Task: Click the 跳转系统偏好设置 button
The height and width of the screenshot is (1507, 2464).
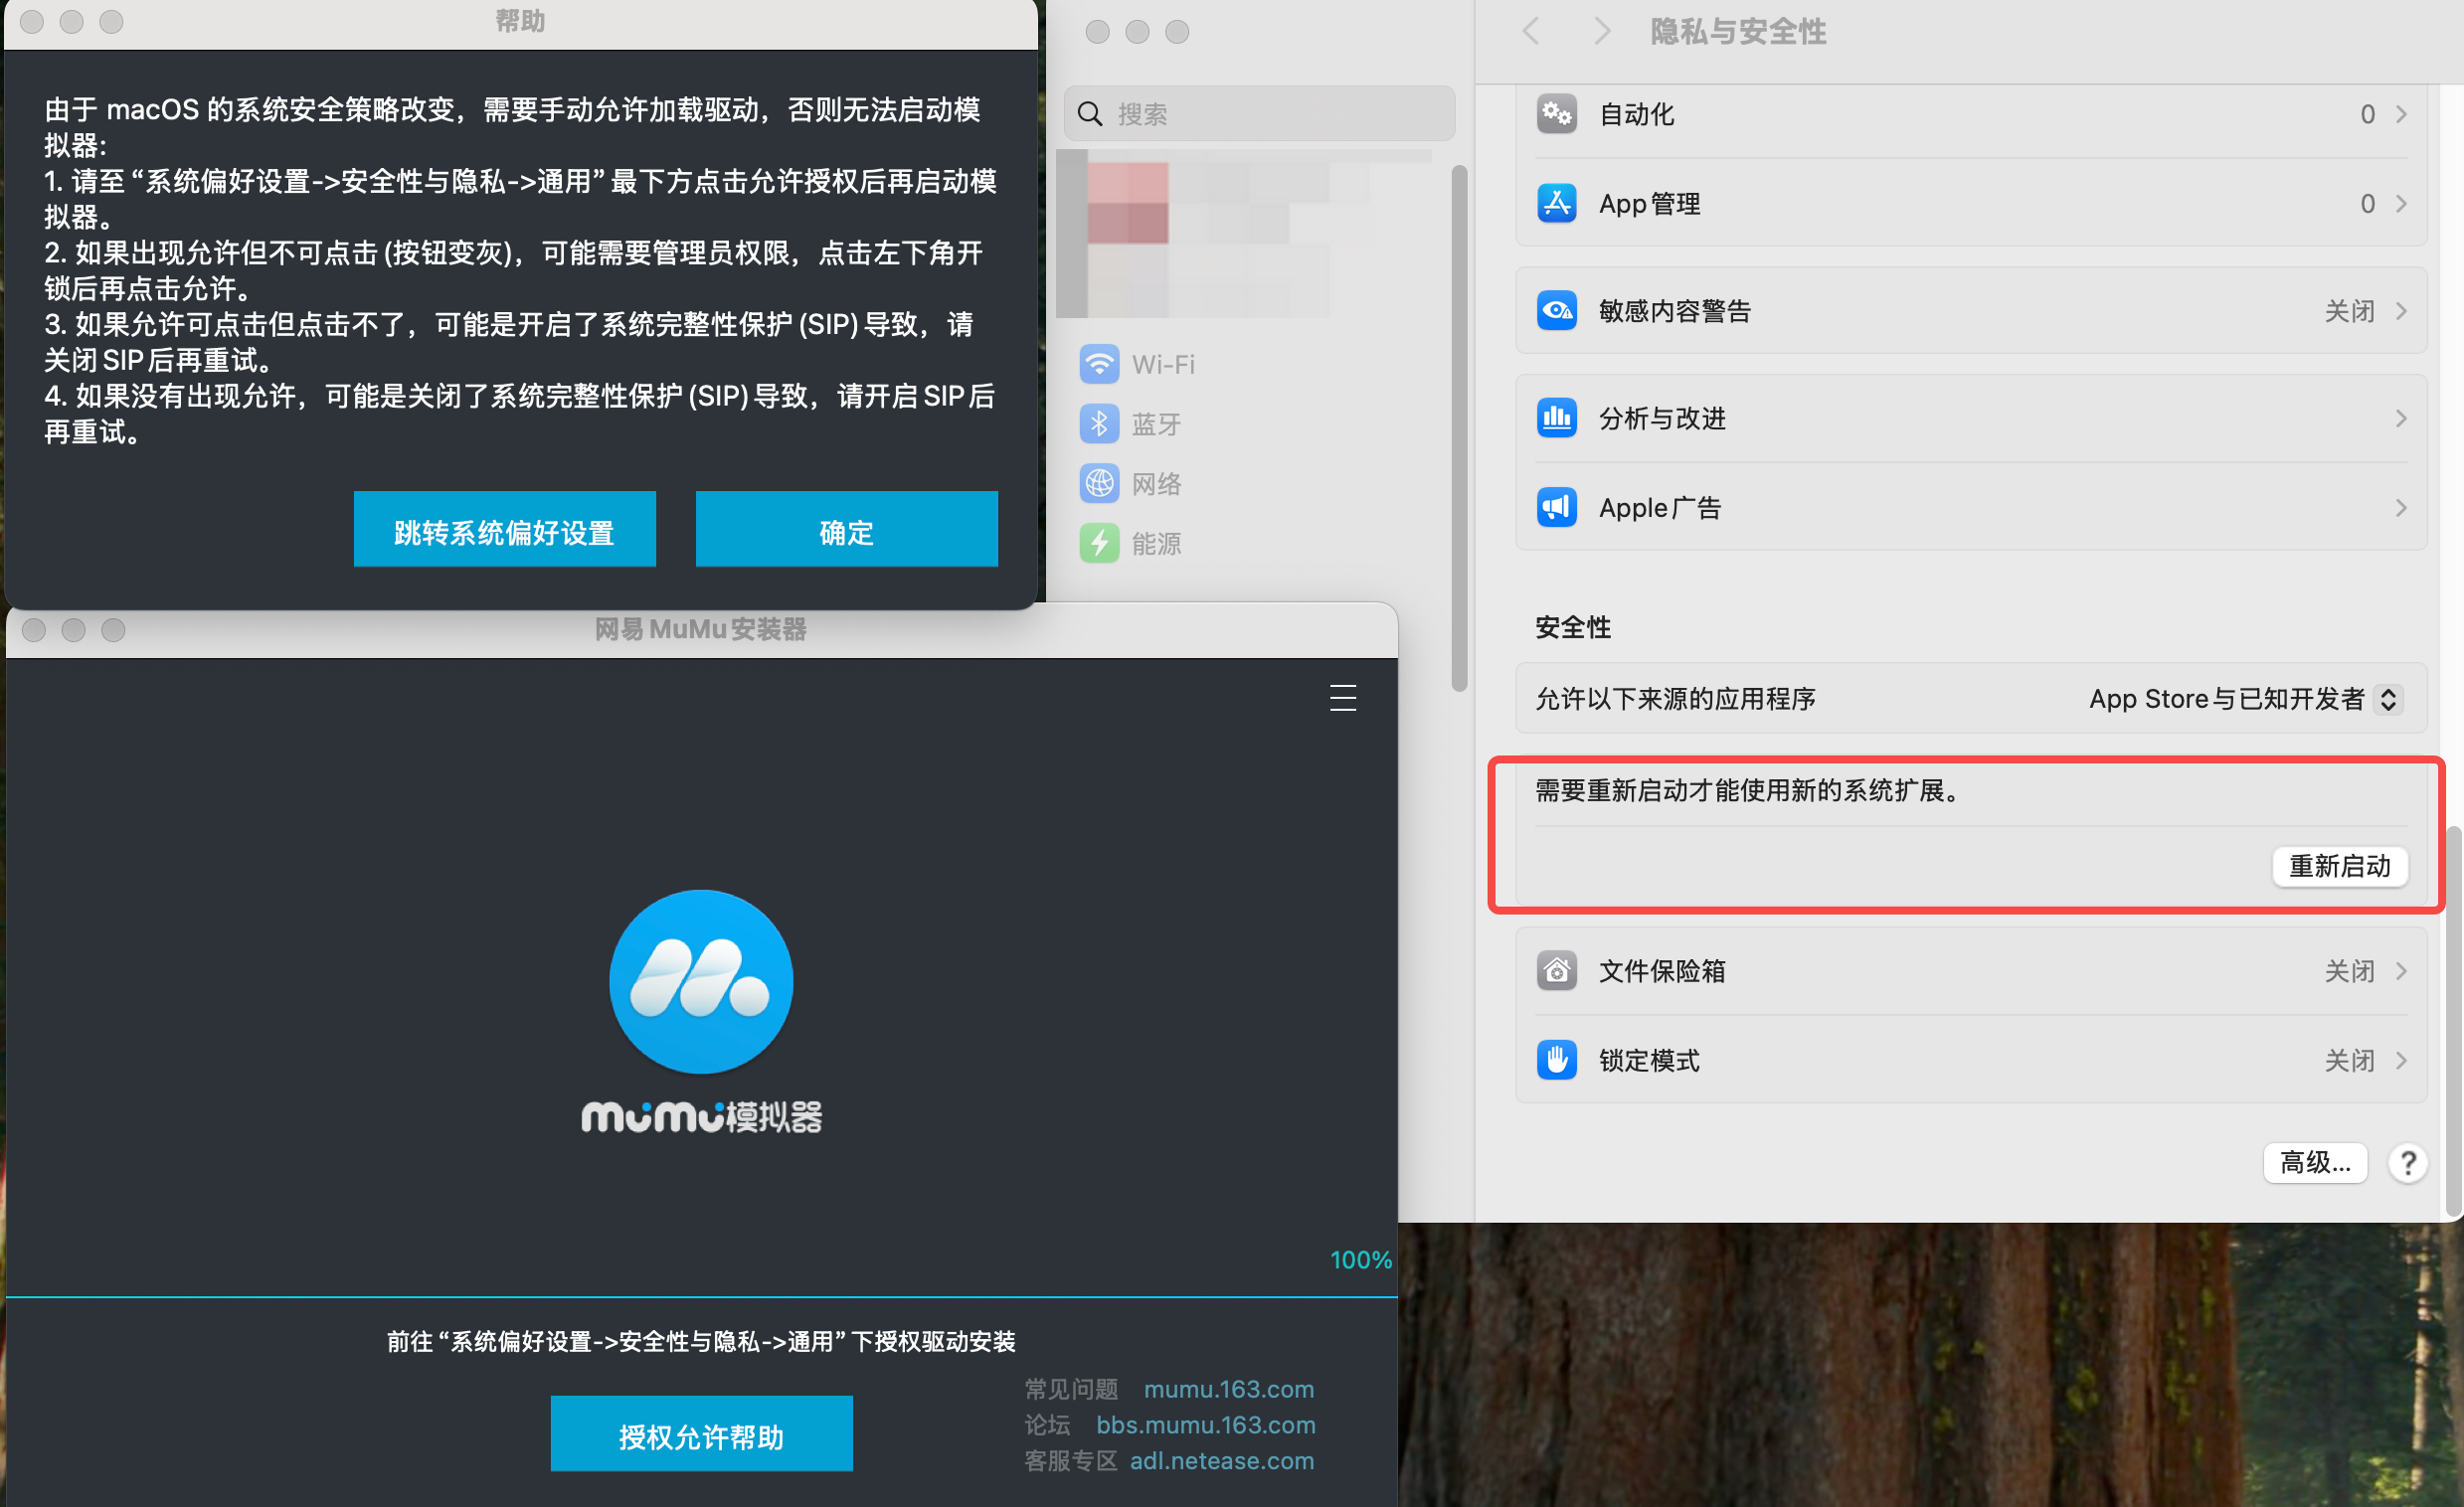Action: [504, 530]
